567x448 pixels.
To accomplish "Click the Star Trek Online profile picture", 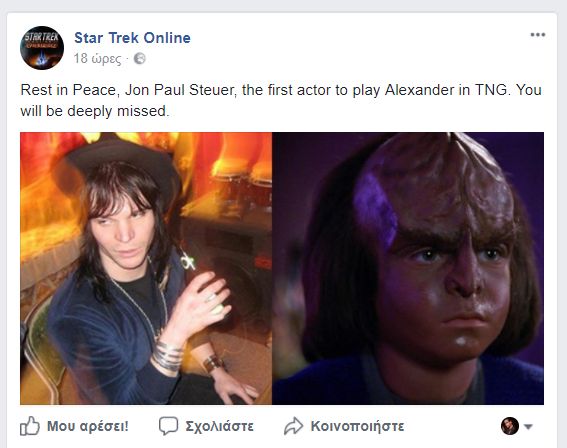I will (42, 48).
